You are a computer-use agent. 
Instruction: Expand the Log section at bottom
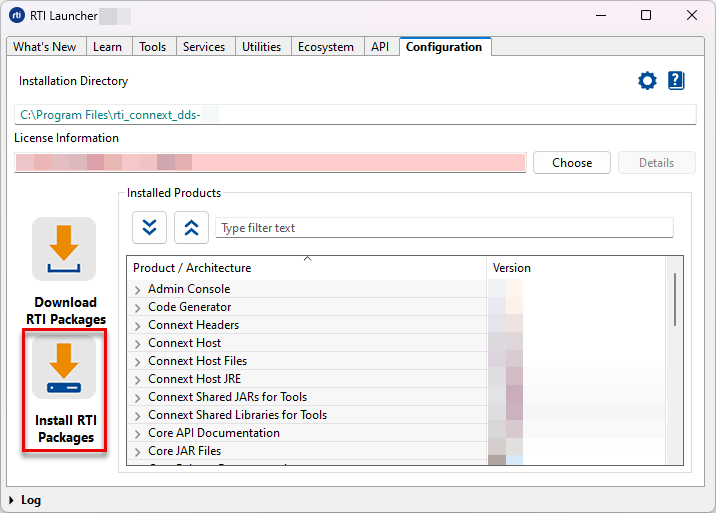pyautogui.click(x=11, y=500)
